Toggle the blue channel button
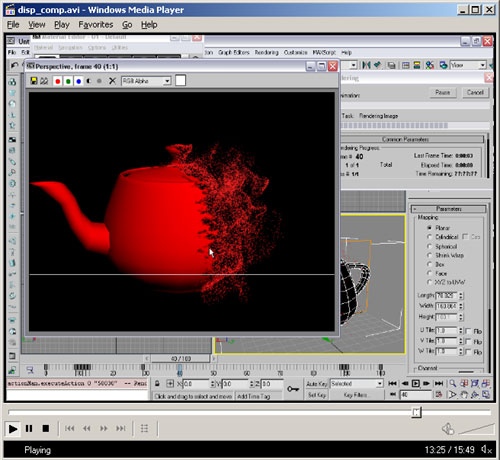This screenshot has width=500, height=460. pos(78,81)
